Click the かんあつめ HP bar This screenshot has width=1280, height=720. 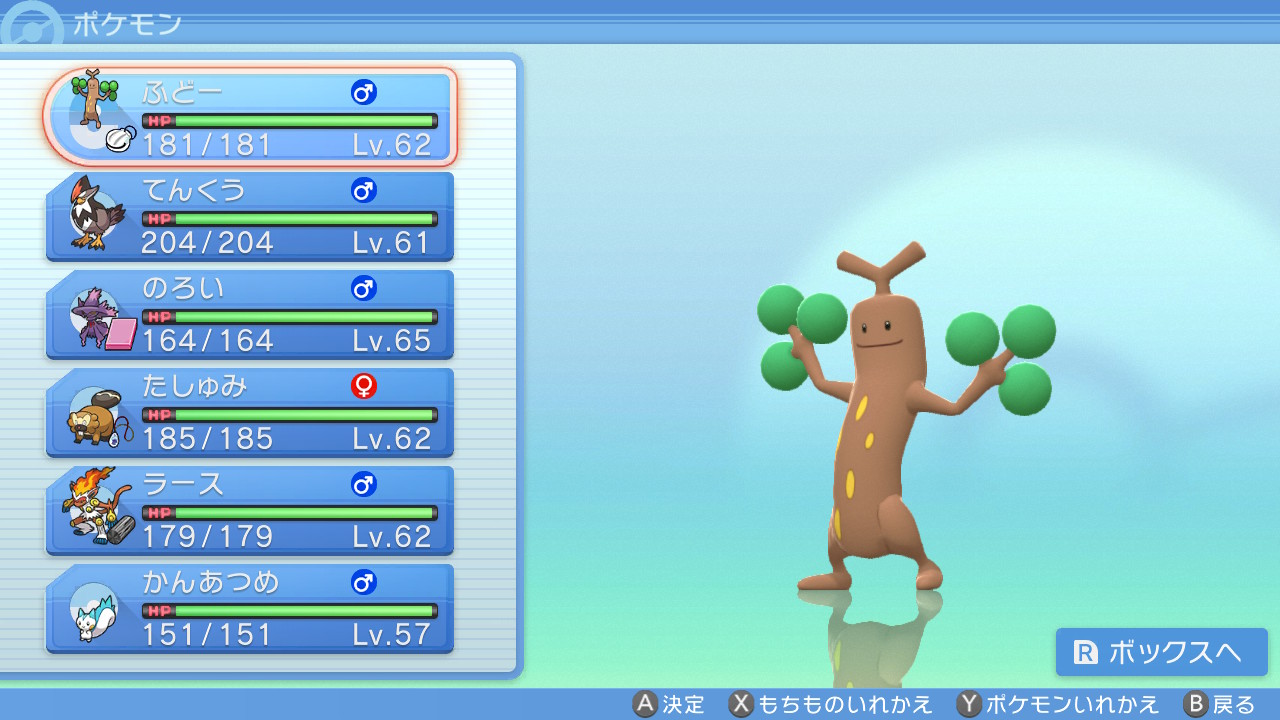[x=290, y=611]
